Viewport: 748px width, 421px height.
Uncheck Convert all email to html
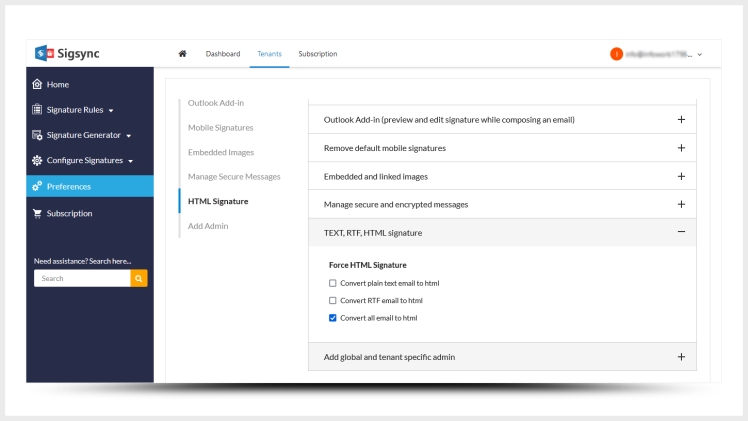(333, 318)
